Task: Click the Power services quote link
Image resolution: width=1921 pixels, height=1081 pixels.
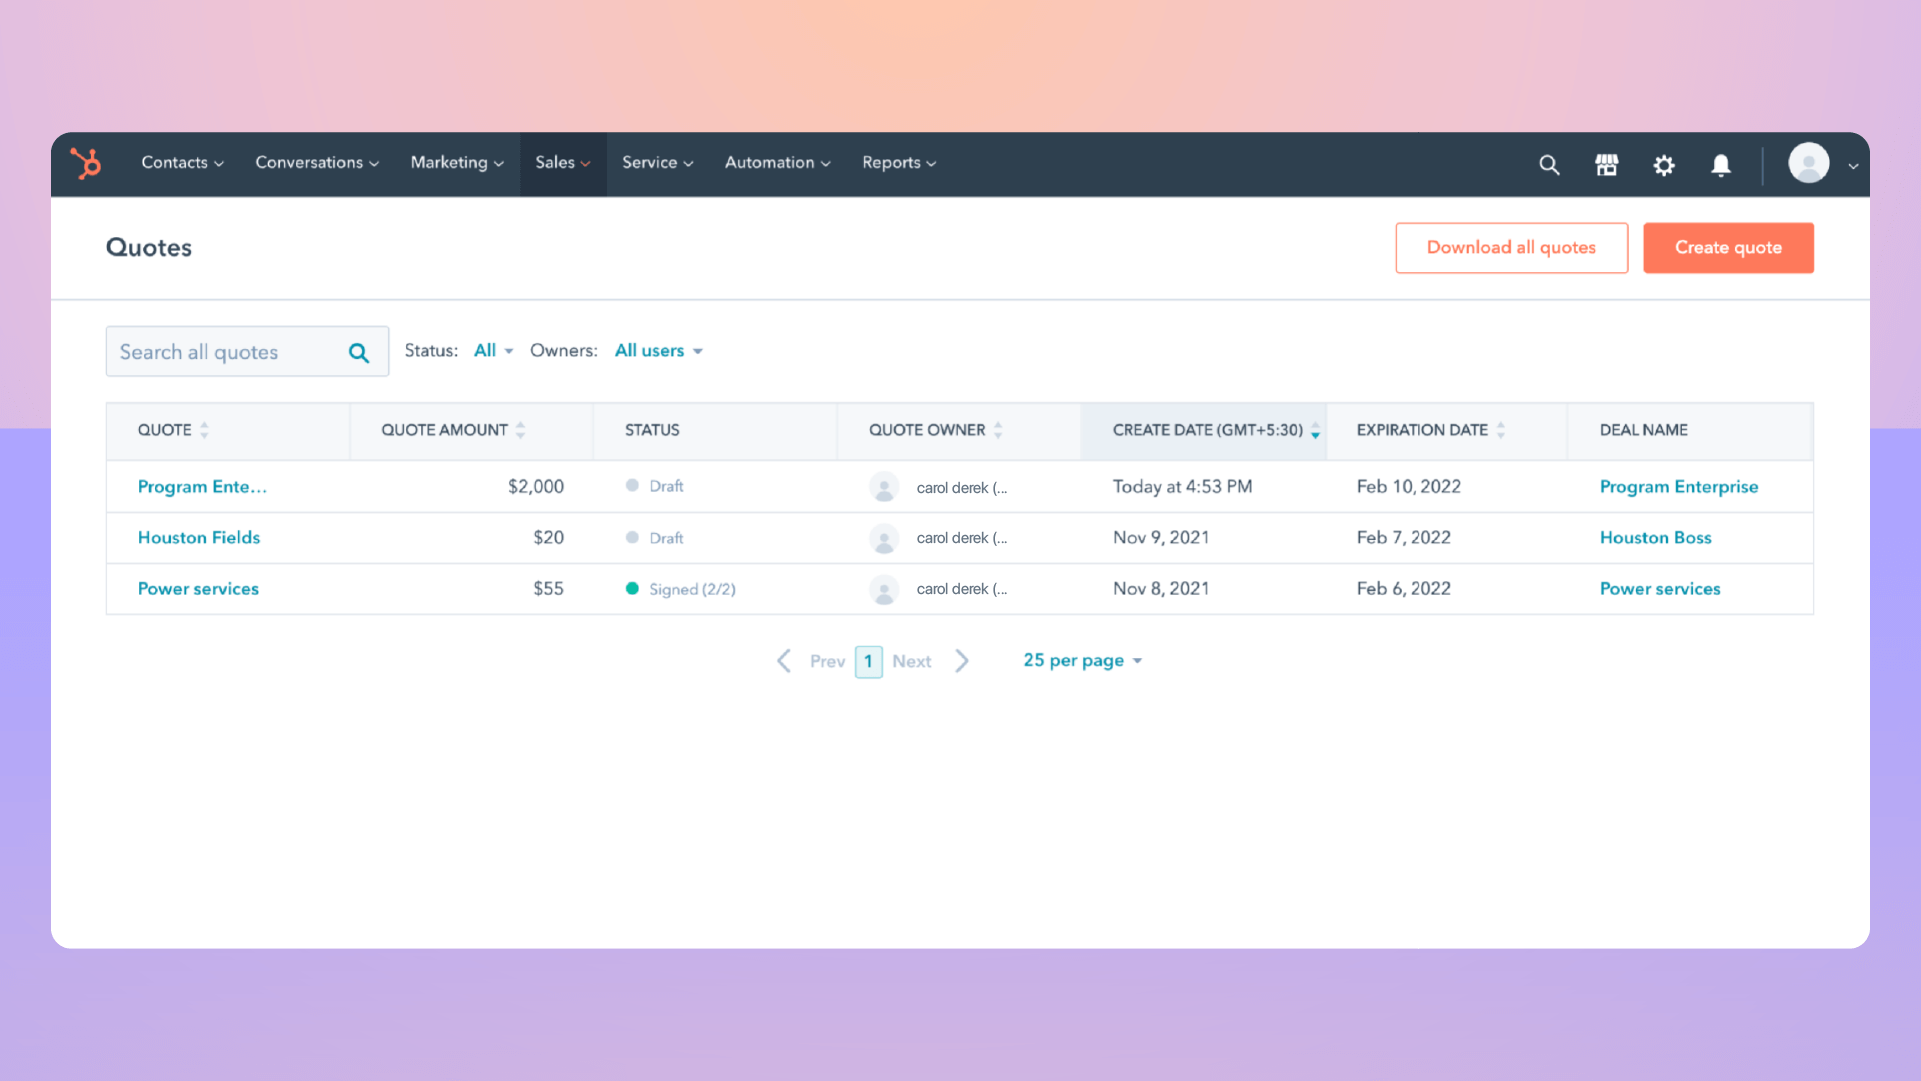Action: [197, 589]
